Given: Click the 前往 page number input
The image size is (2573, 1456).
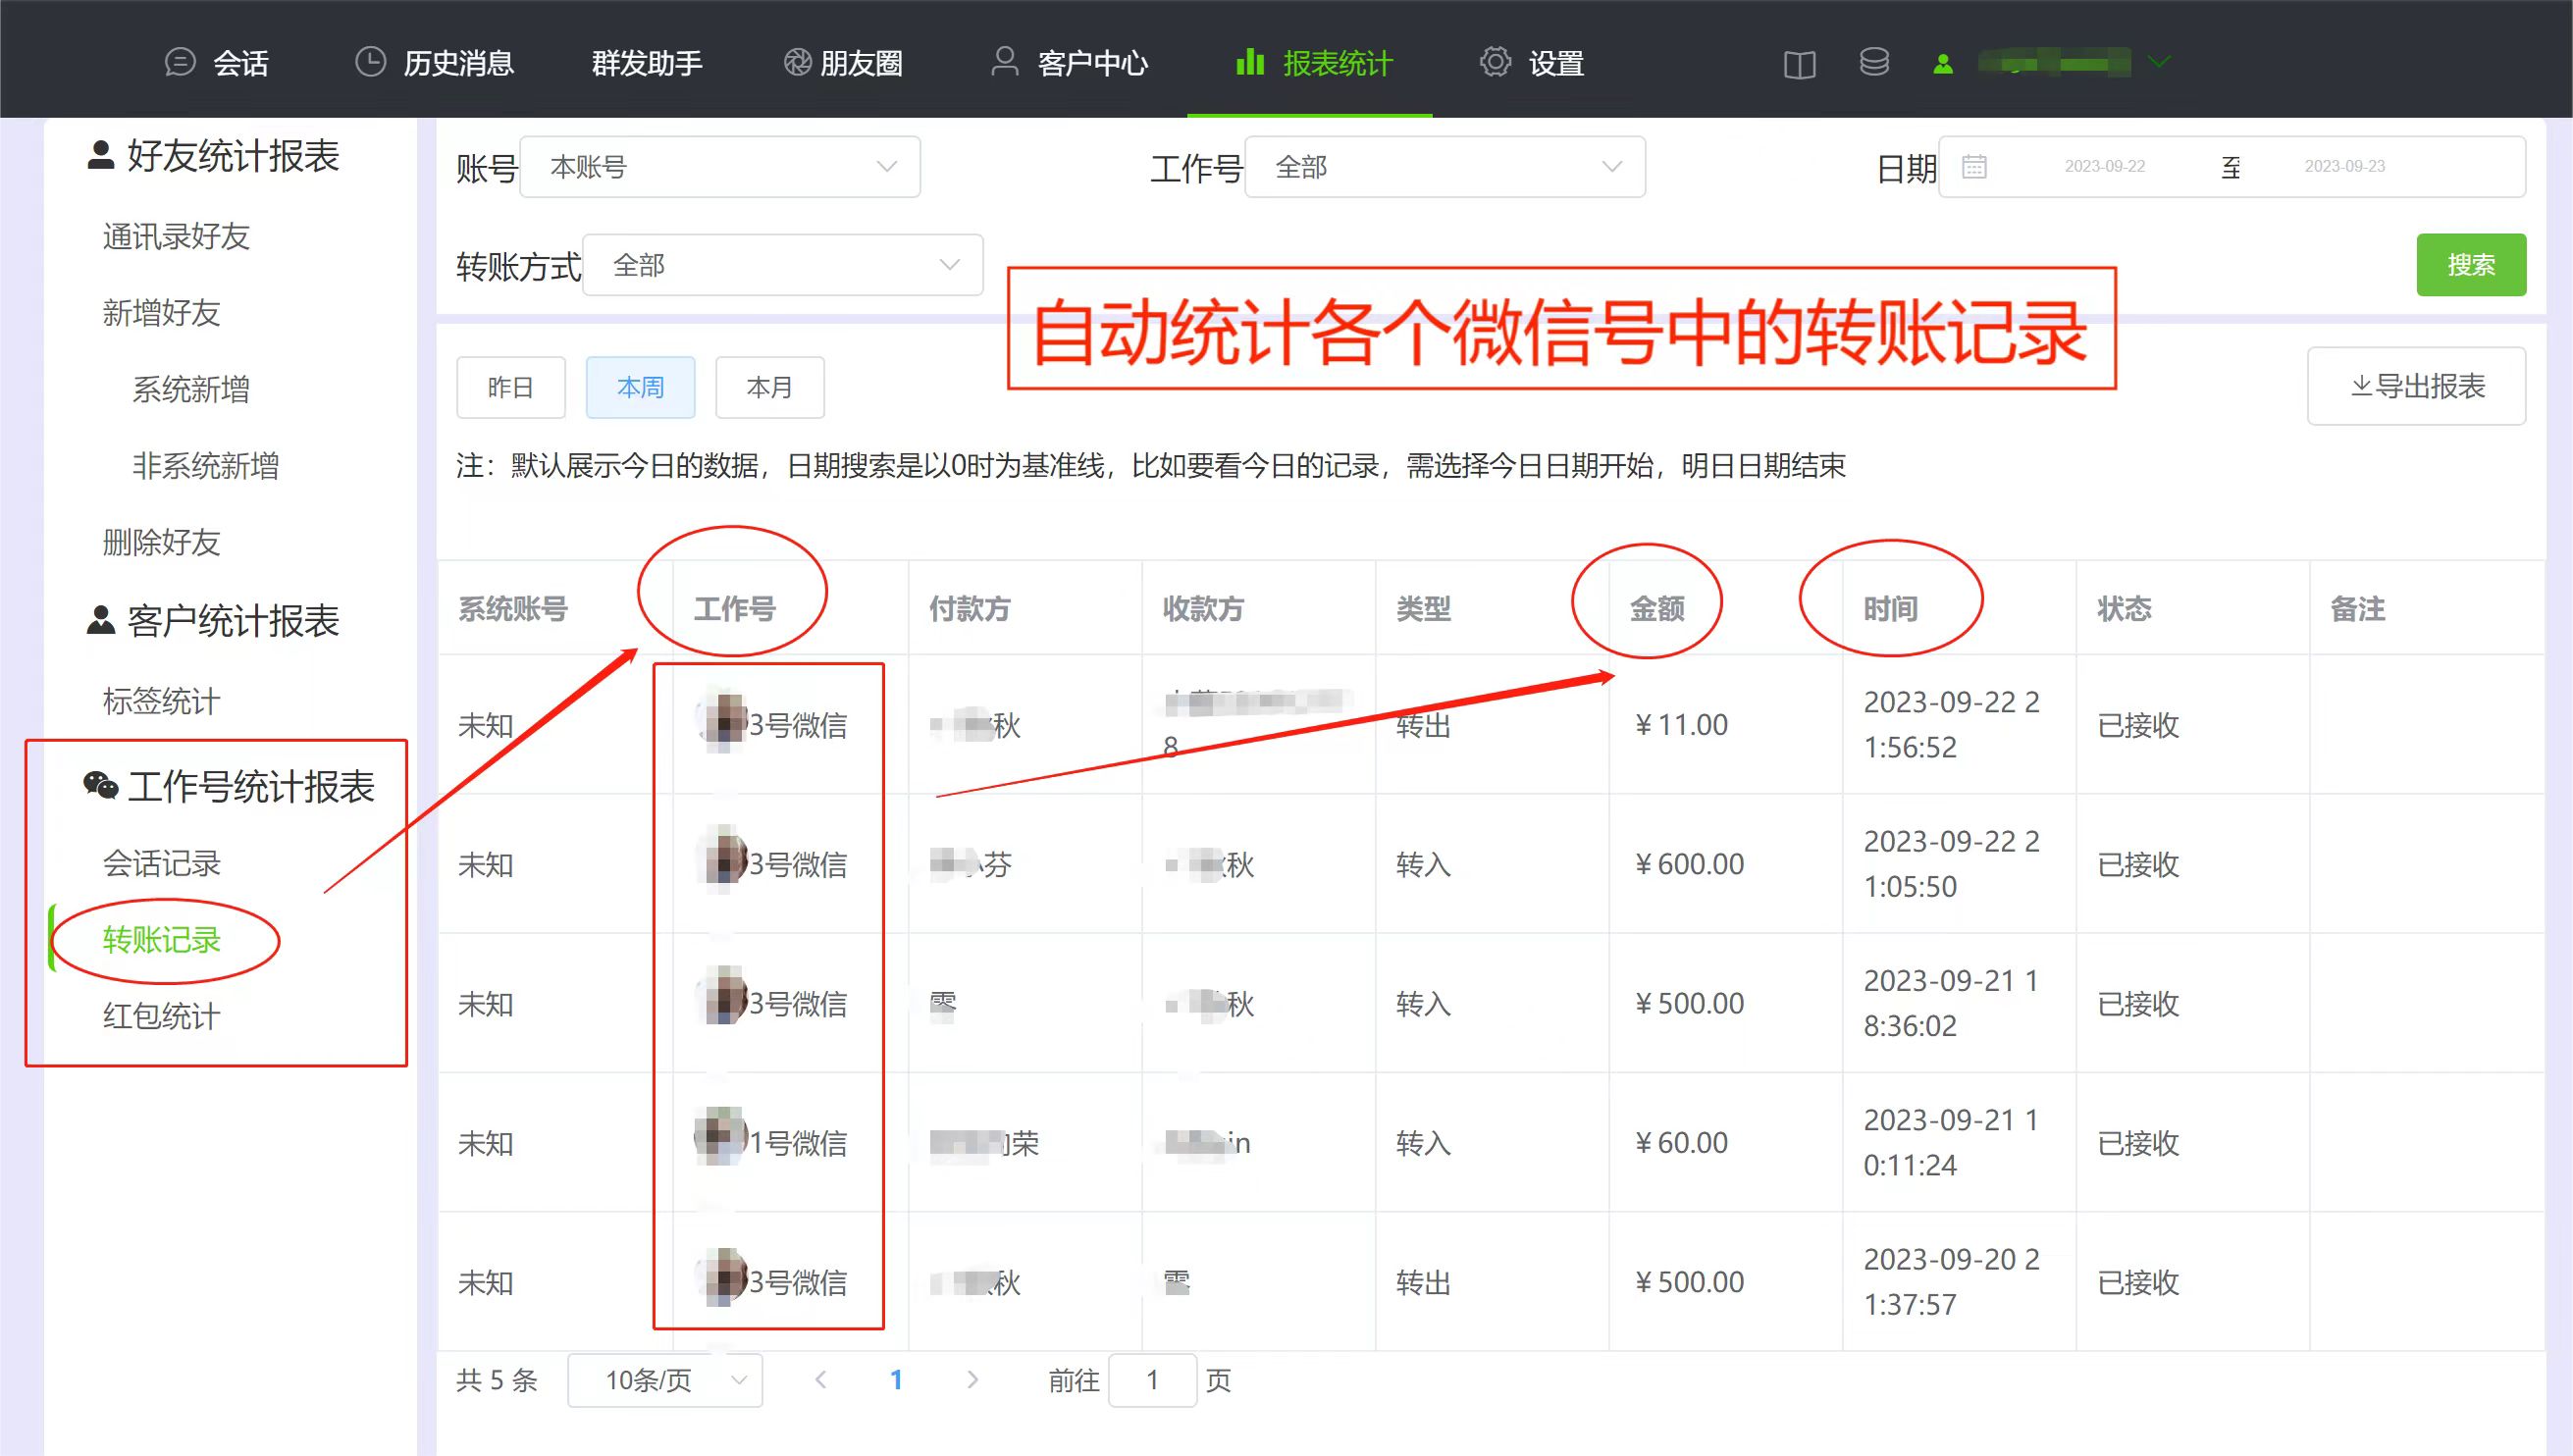Looking at the screenshot, I should (x=1152, y=1380).
